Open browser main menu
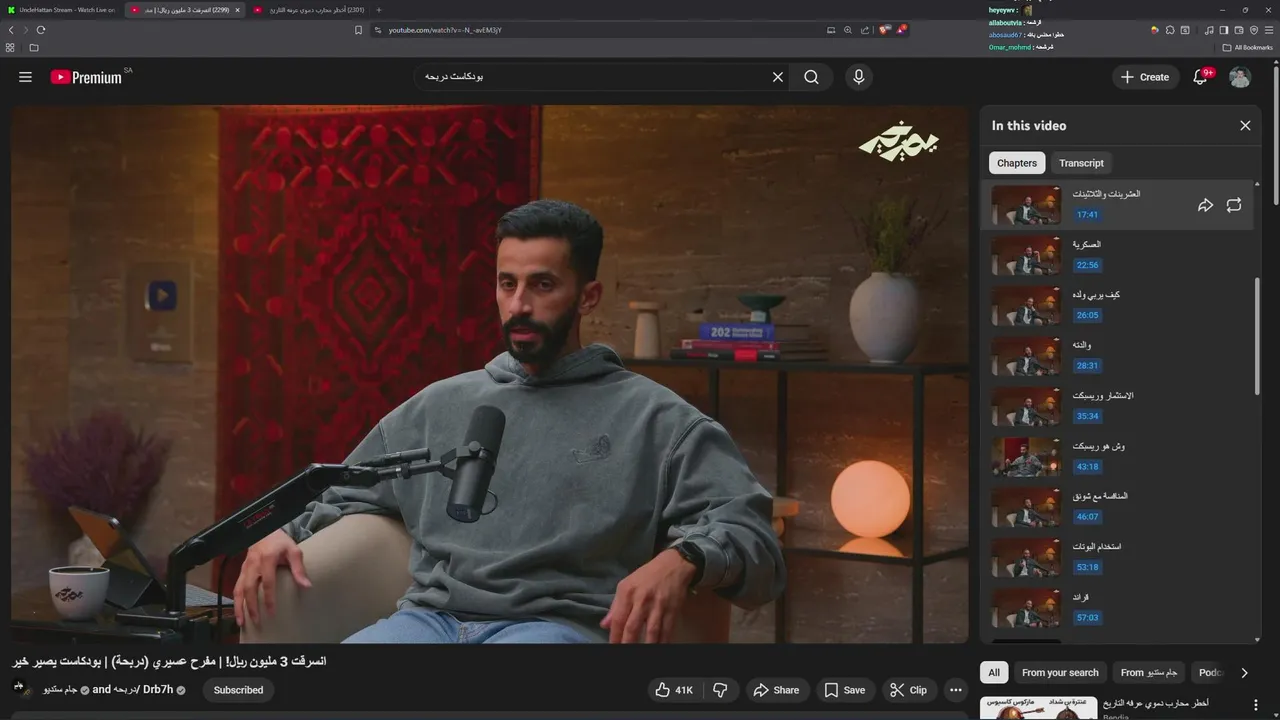The image size is (1280, 720). click(x=1268, y=30)
